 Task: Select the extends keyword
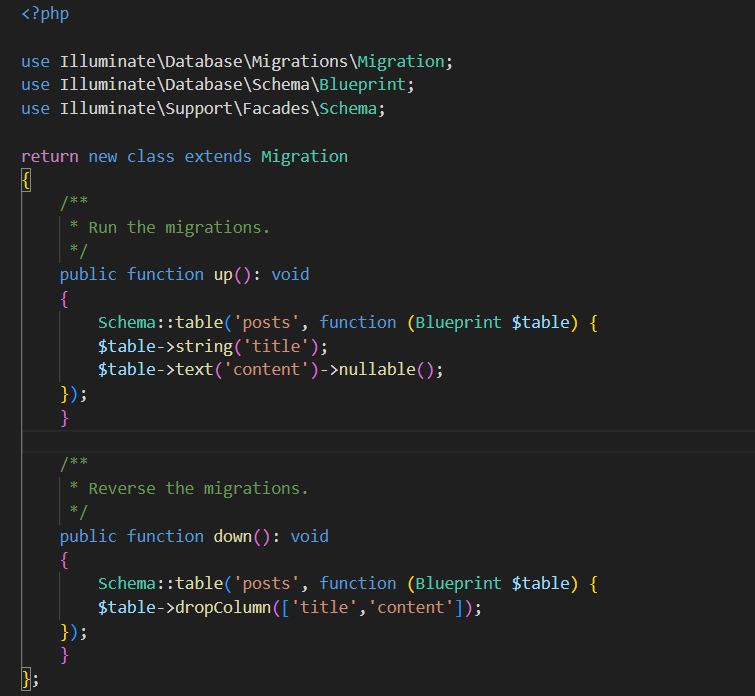[x=218, y=156]
